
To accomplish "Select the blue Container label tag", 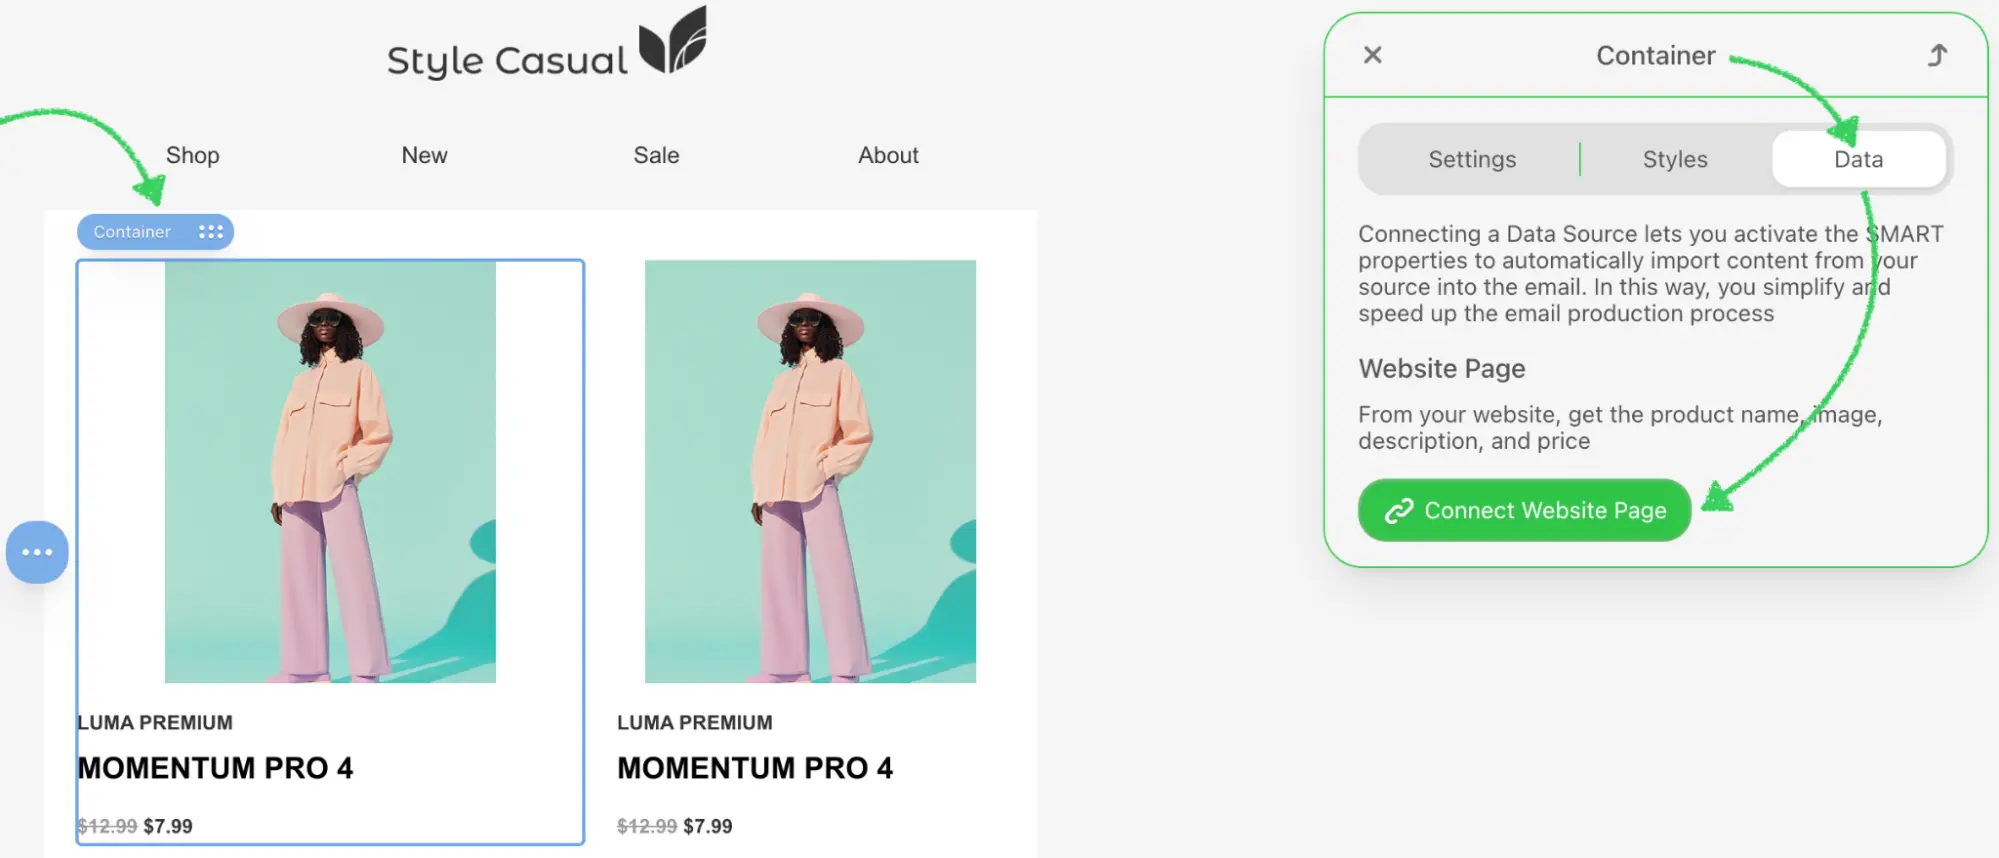I will tap(155, 232).
